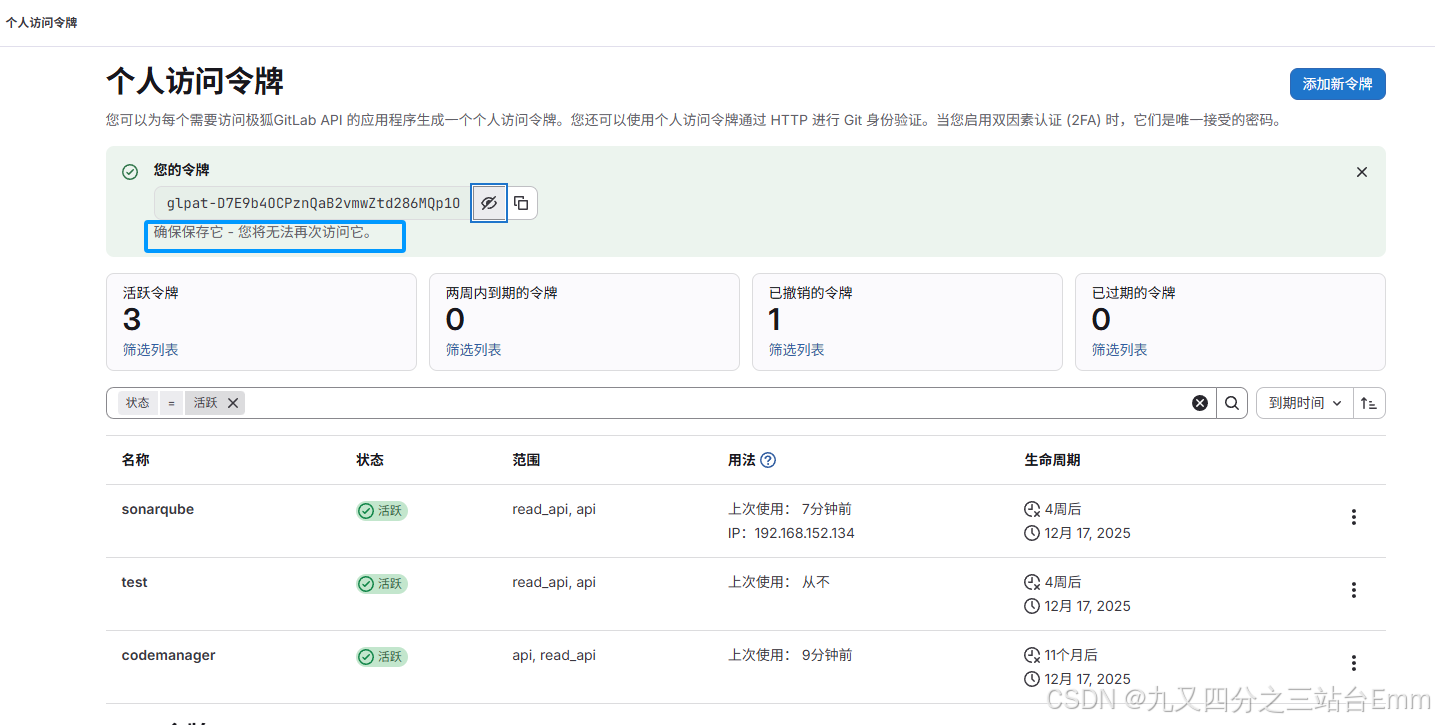Open the 到期时间 sort dropdown
1435x725 pixels.
(x=1304, y=403)
